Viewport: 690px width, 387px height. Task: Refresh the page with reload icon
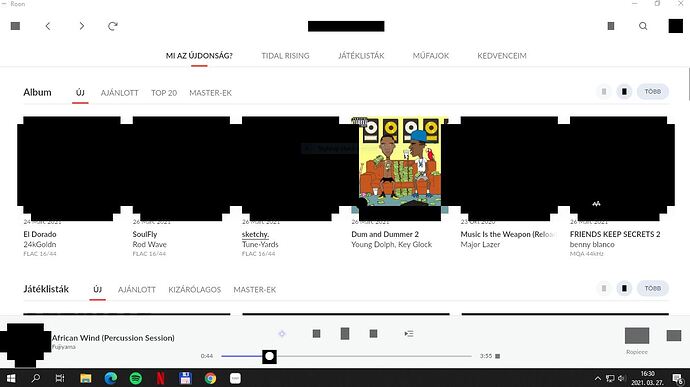click(113, 26)
